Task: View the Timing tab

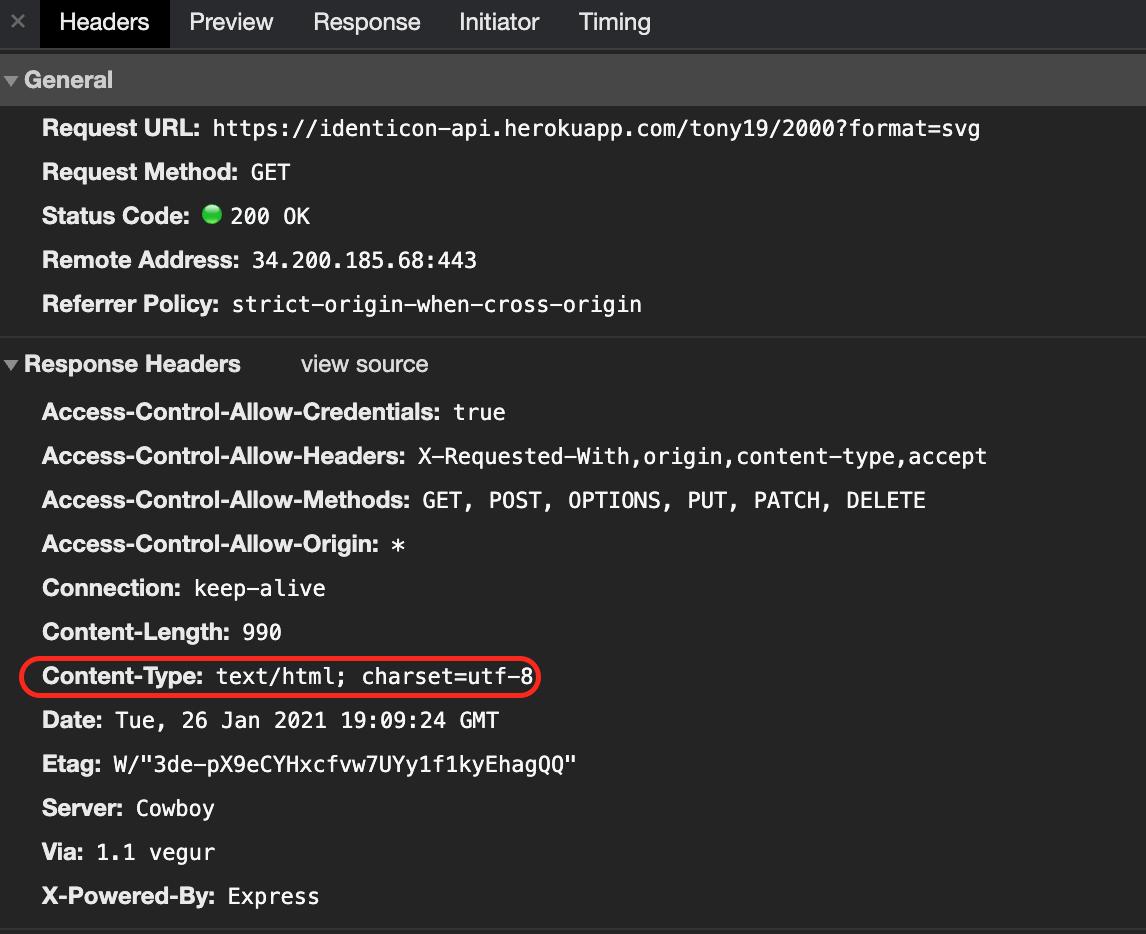Action: tap(614, 22)
